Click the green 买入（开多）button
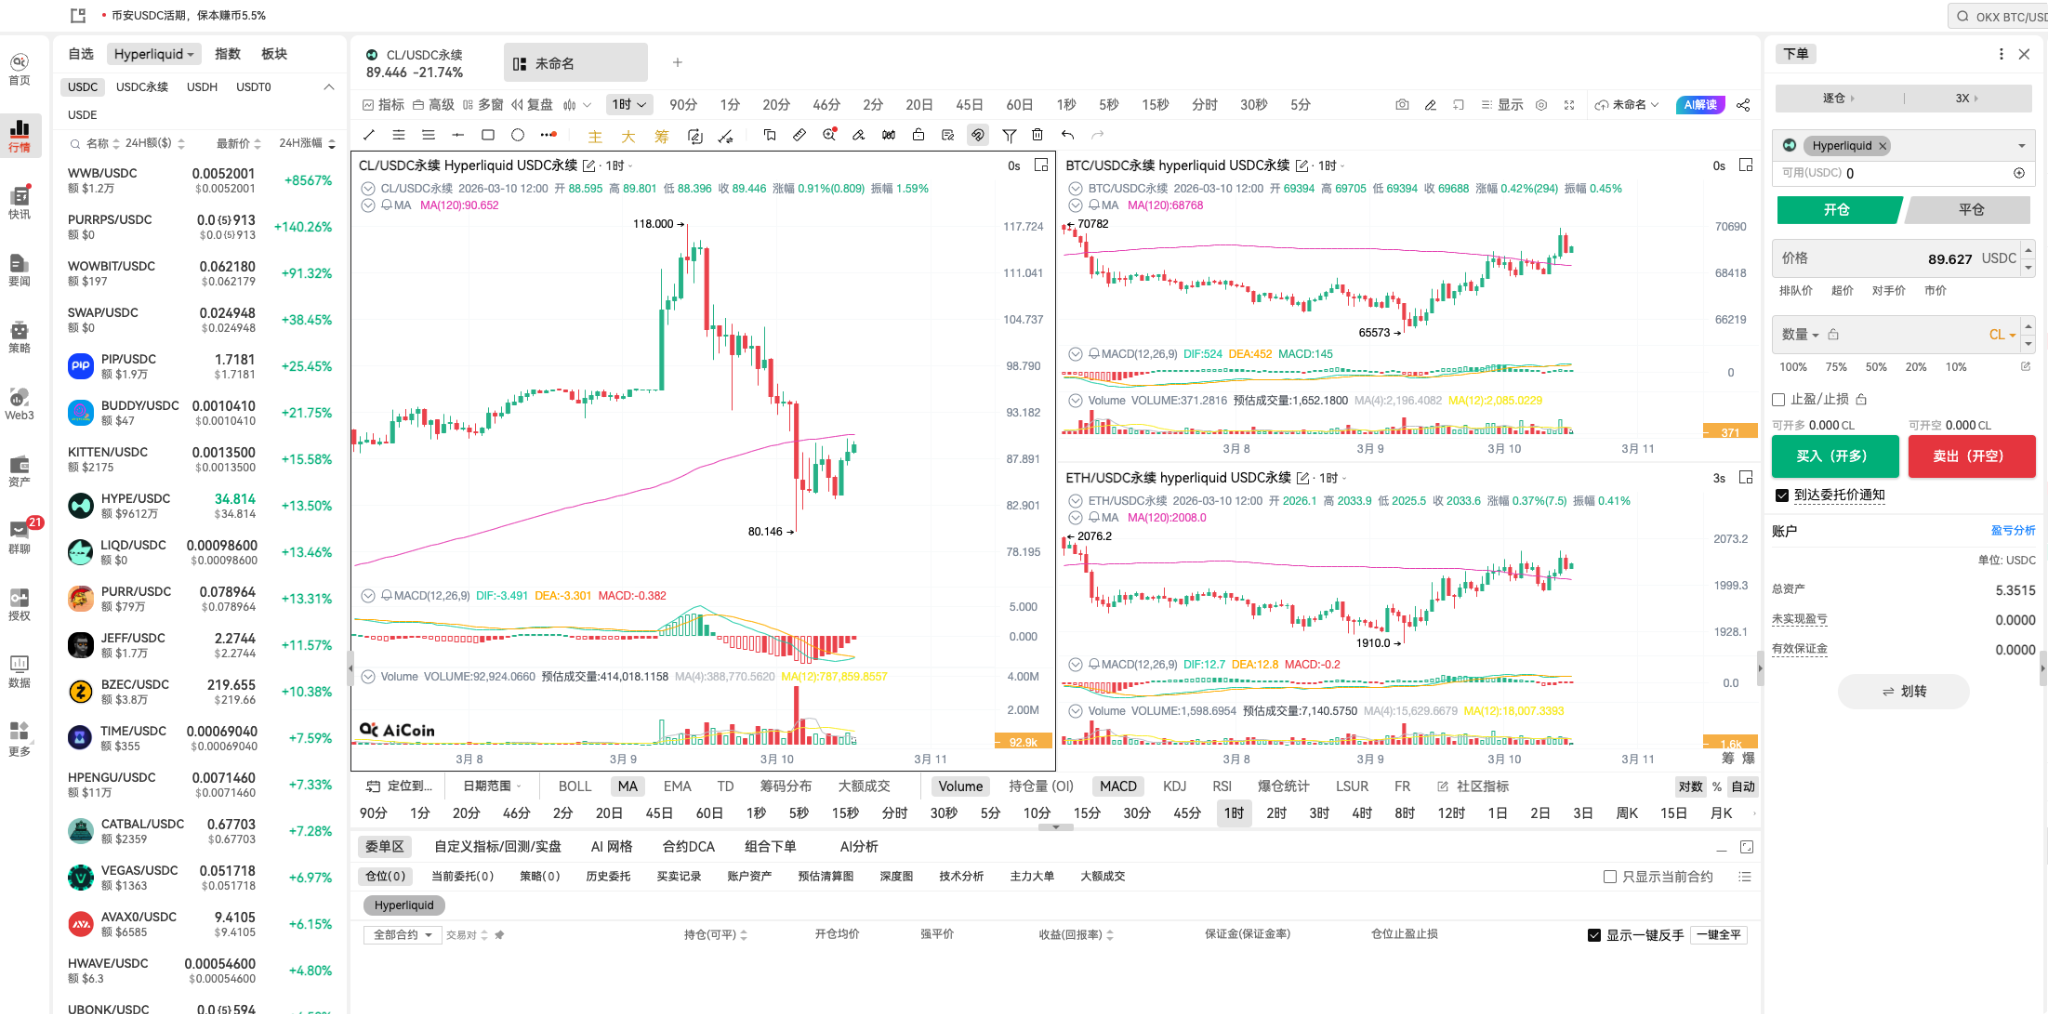 (1835, 456)
